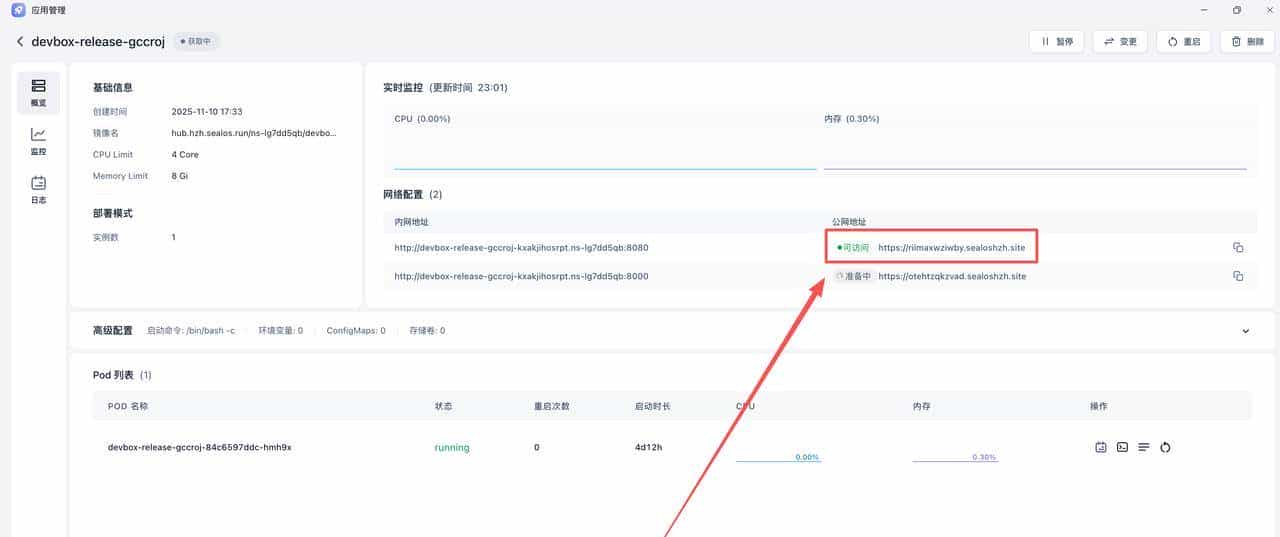The image size is (1280, 537).
Task: Click the pod restart circular-arrow icon
Action: click(x=1165, y=447)
